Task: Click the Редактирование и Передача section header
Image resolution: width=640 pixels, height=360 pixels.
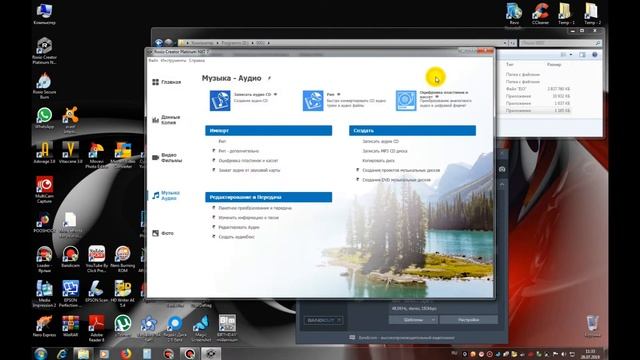Action: click(269, 197)
